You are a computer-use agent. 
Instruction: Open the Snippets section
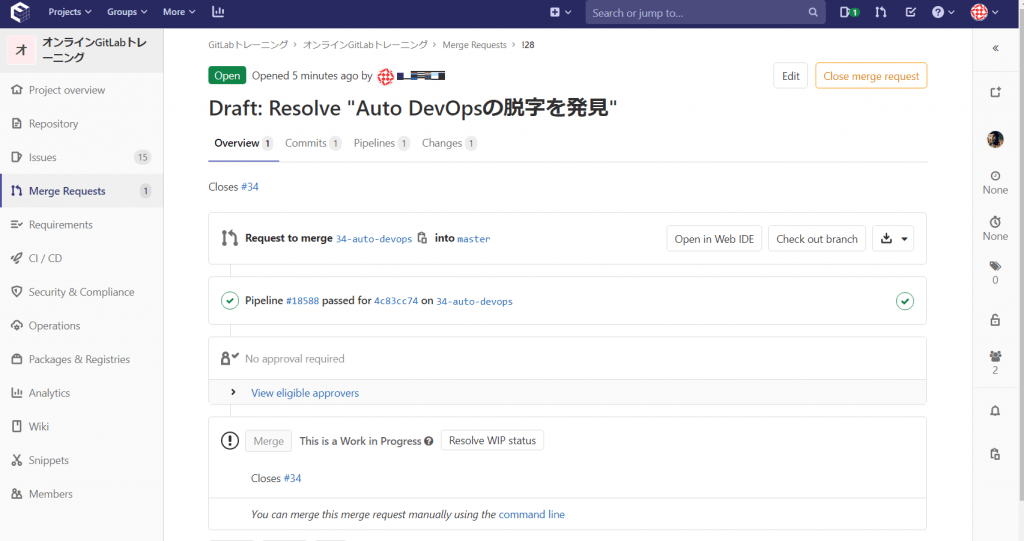pos(48,460)
